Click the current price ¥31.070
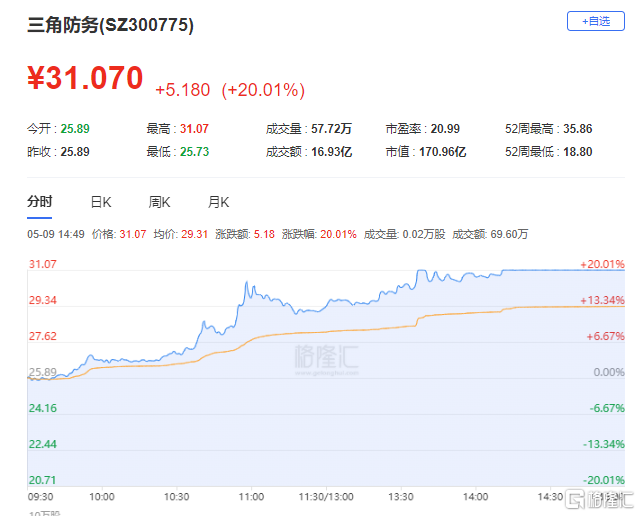 pos(85,78)
